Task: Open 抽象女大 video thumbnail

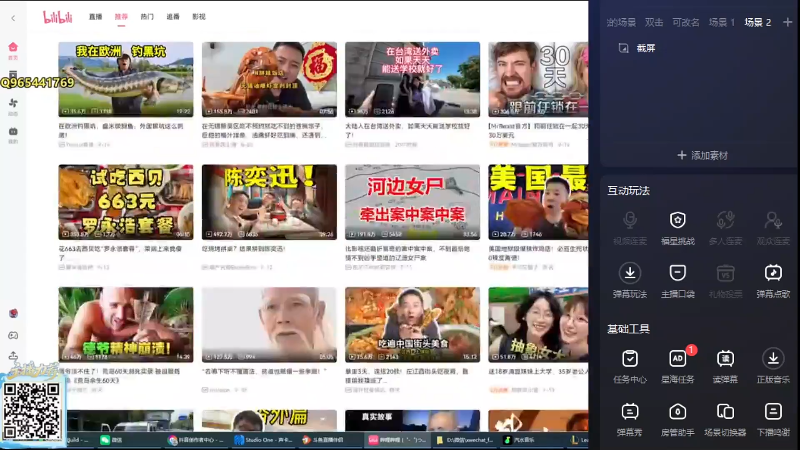Action: pyautogui.click(x=538, y=324)
